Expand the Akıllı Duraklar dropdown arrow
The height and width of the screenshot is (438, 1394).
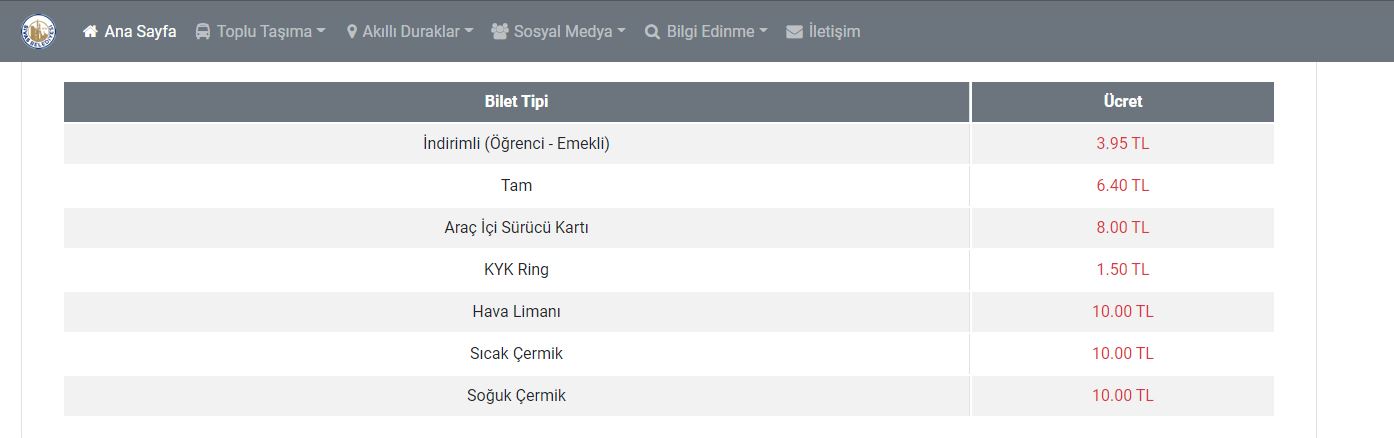pos(469,31)
